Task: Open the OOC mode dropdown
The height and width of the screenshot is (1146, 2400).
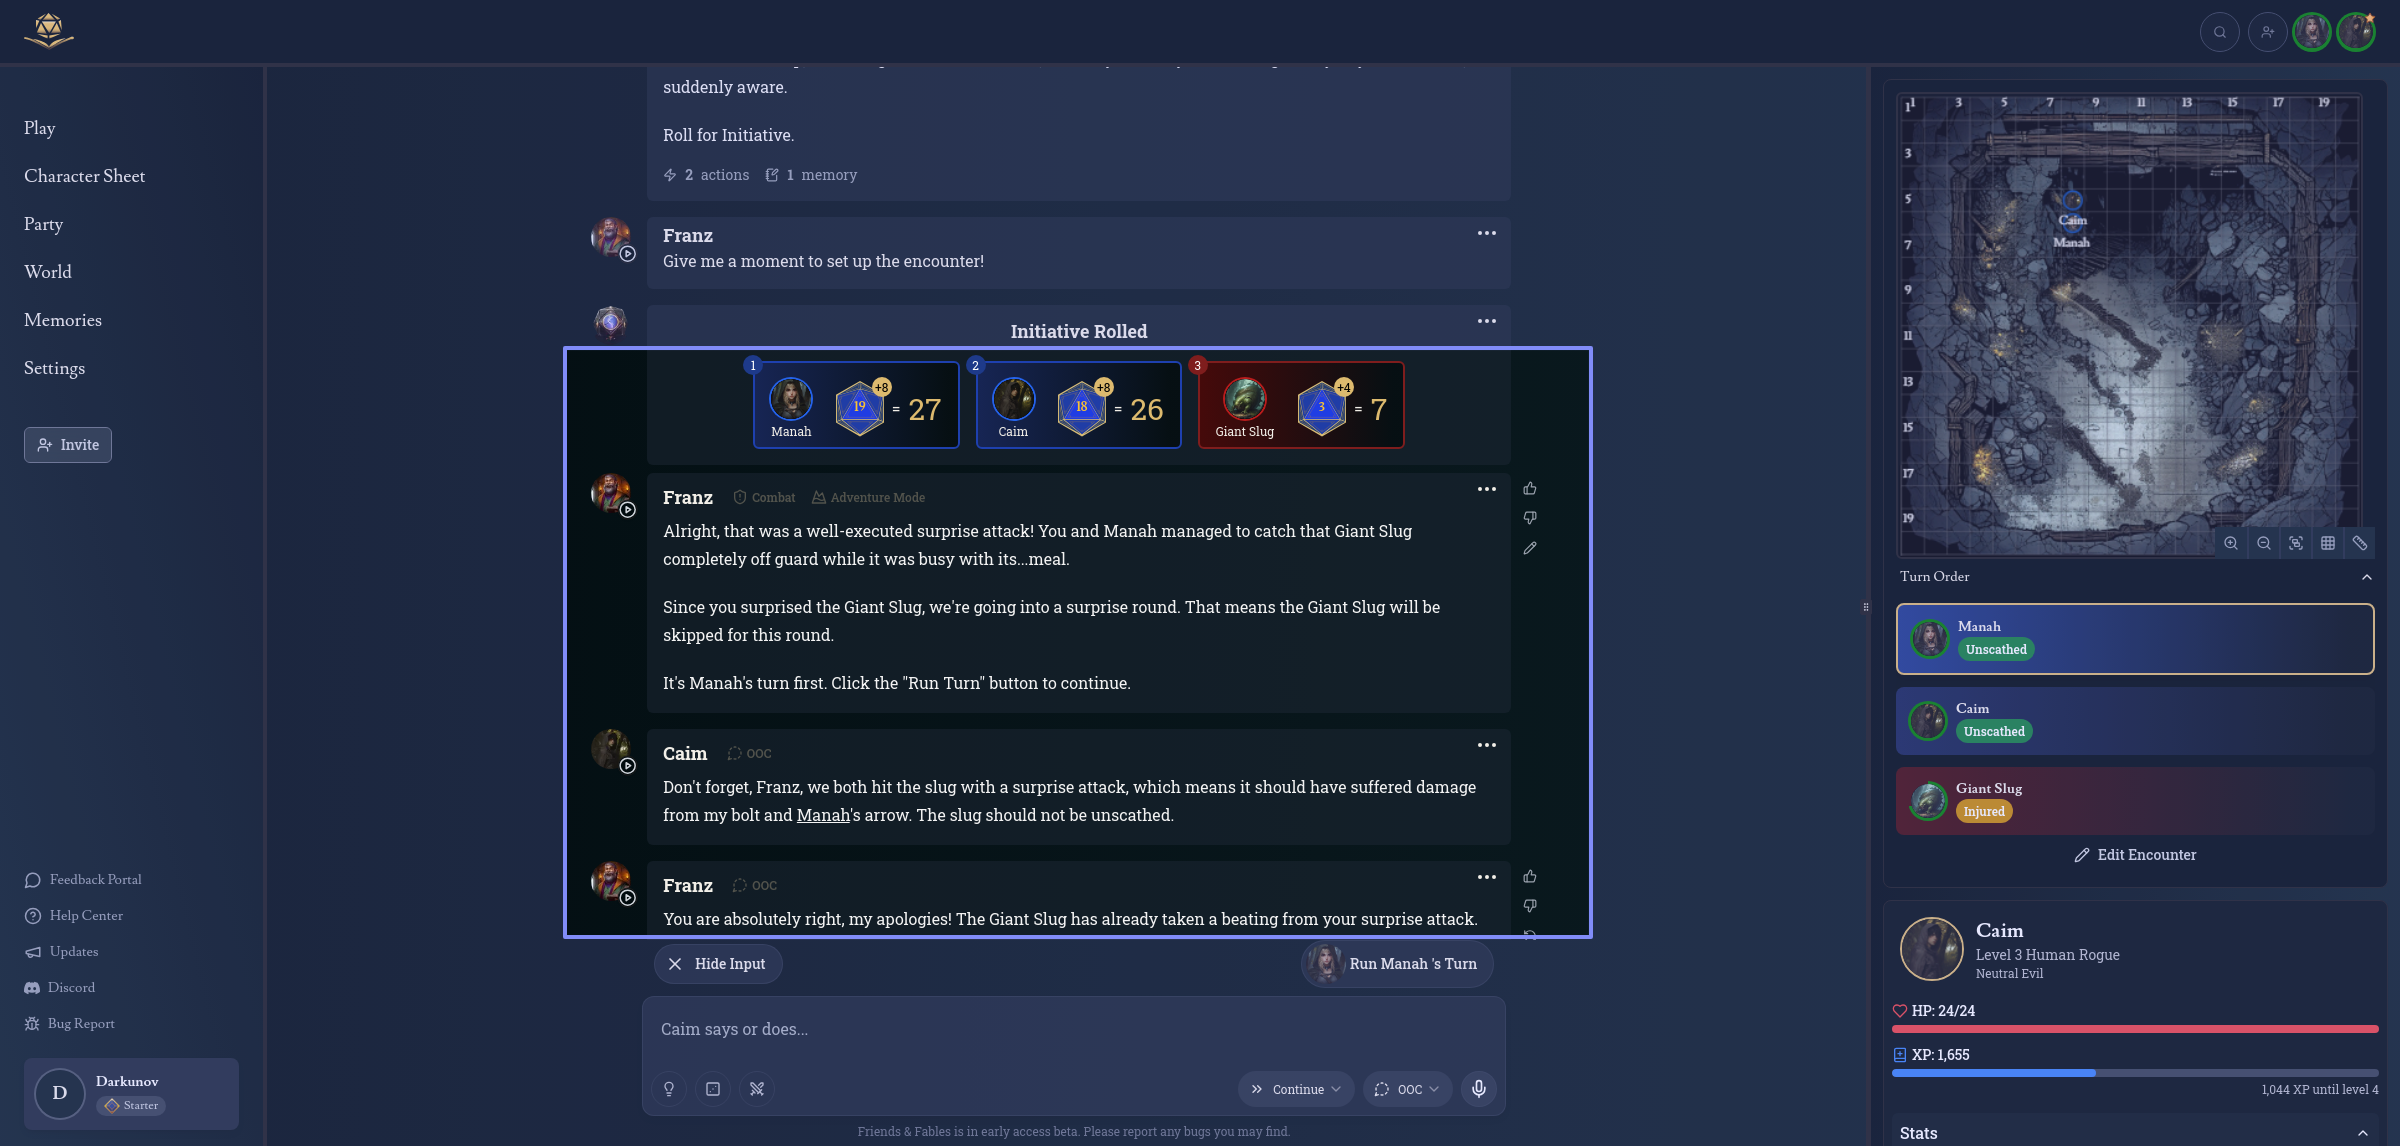Action: pos(1407,1089)
